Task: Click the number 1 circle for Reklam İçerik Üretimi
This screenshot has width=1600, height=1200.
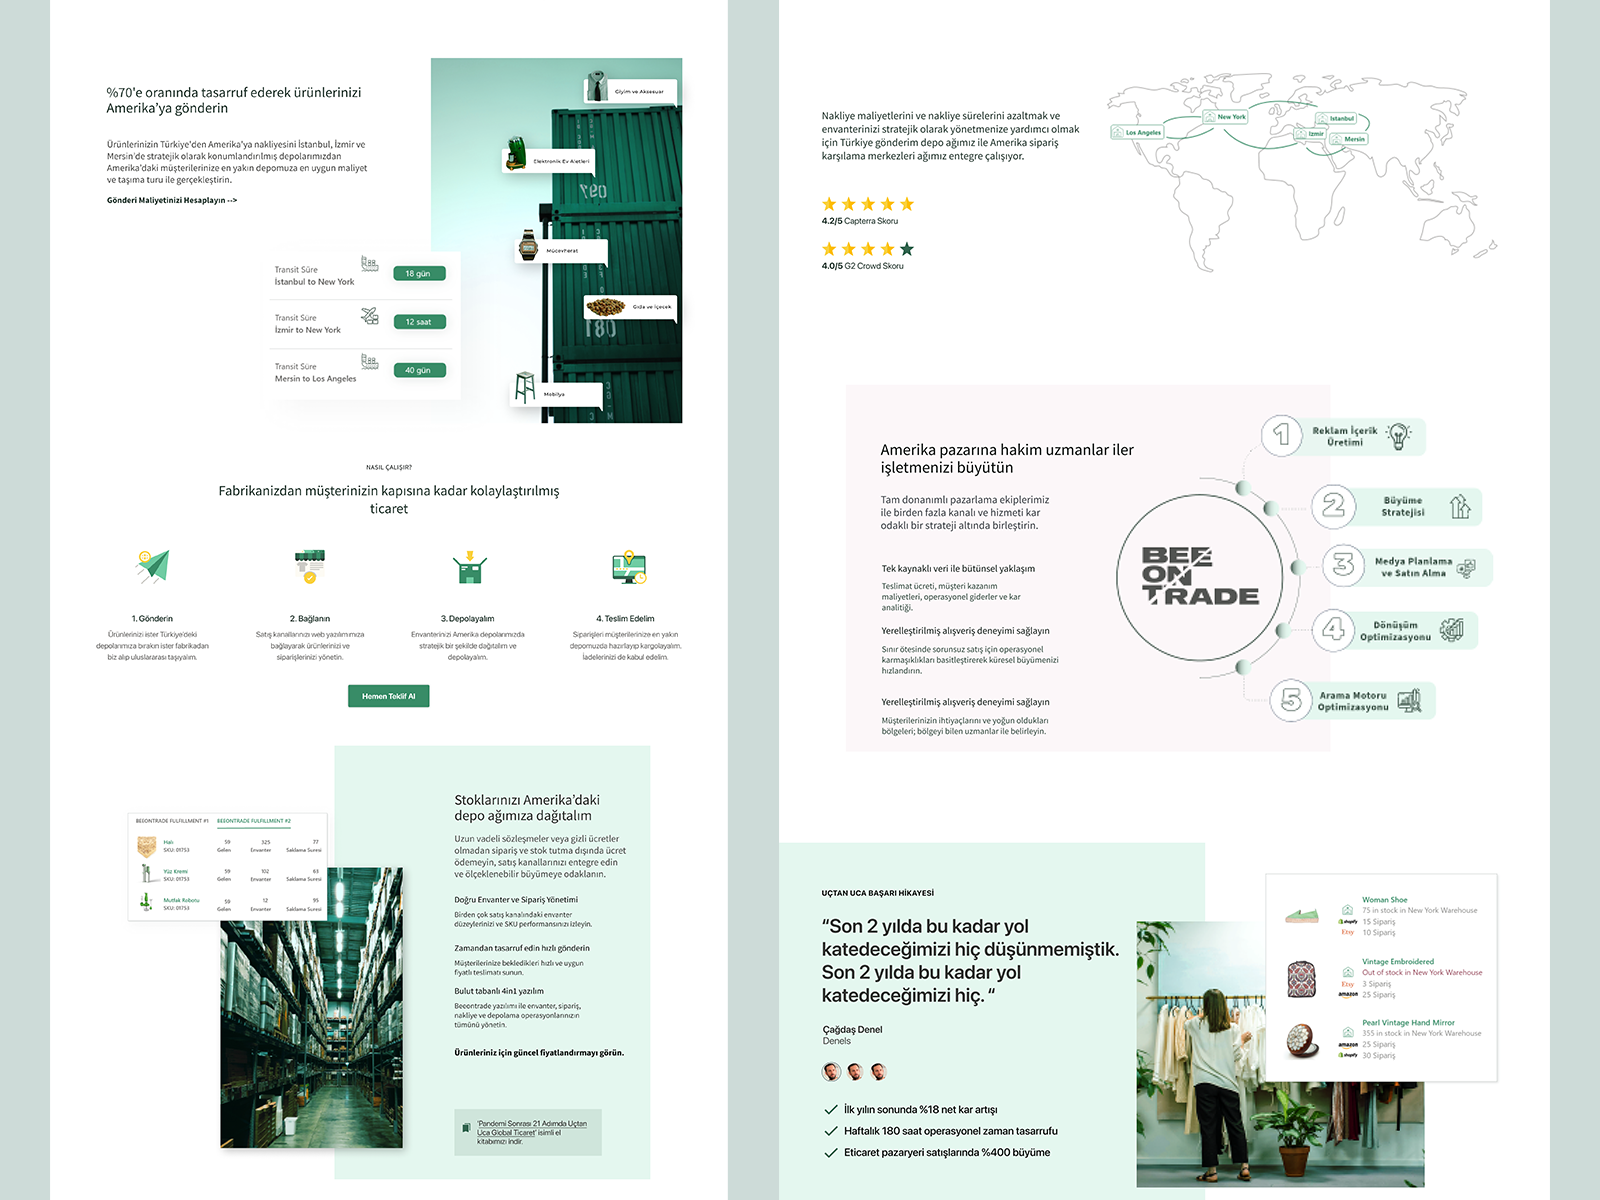Action: [1281, 436]
